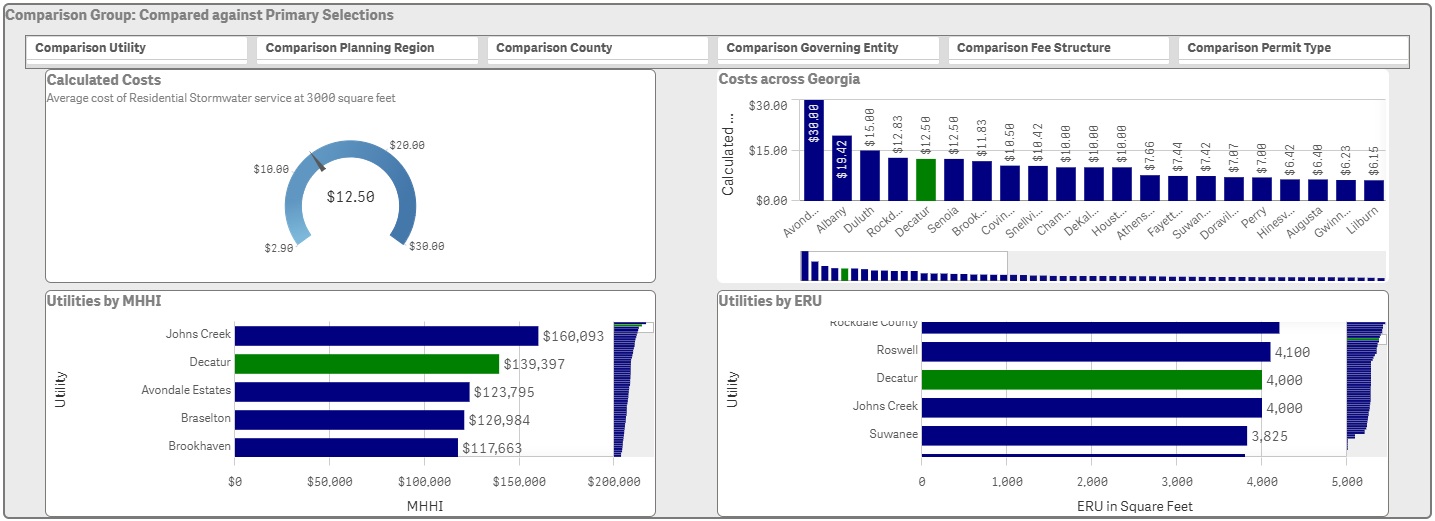Click the $139,397 value label
The image size is (1435, 521).
click(534, 364)
